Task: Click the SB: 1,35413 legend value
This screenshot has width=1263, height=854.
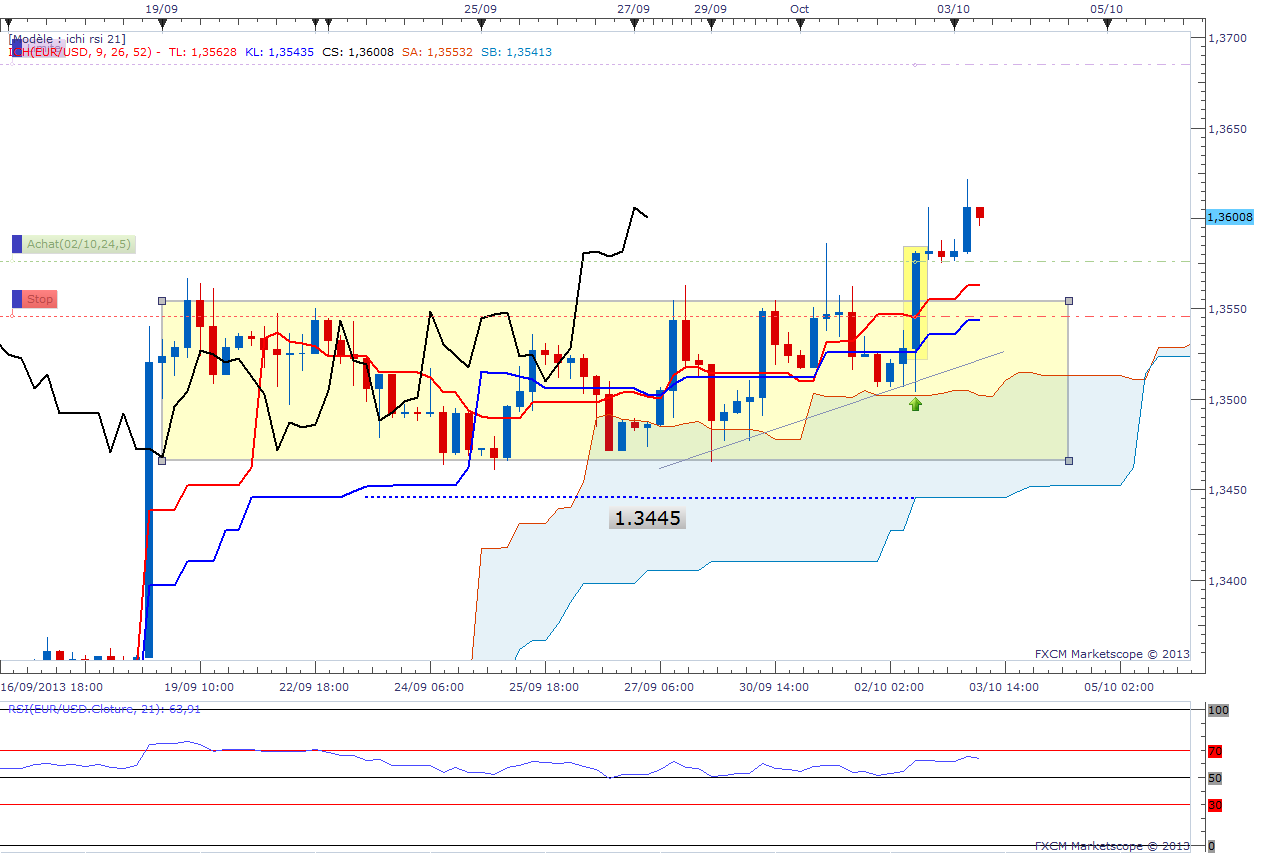Action: click(516, 52)
